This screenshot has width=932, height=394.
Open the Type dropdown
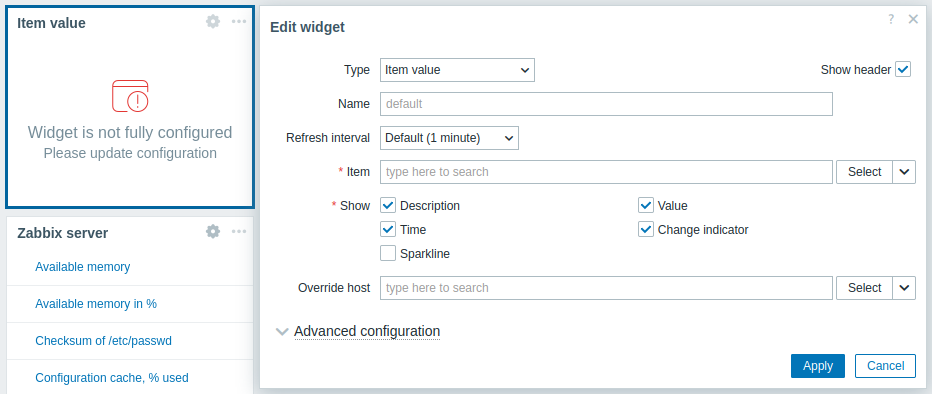pyautogui.click(x=457, y=70)
